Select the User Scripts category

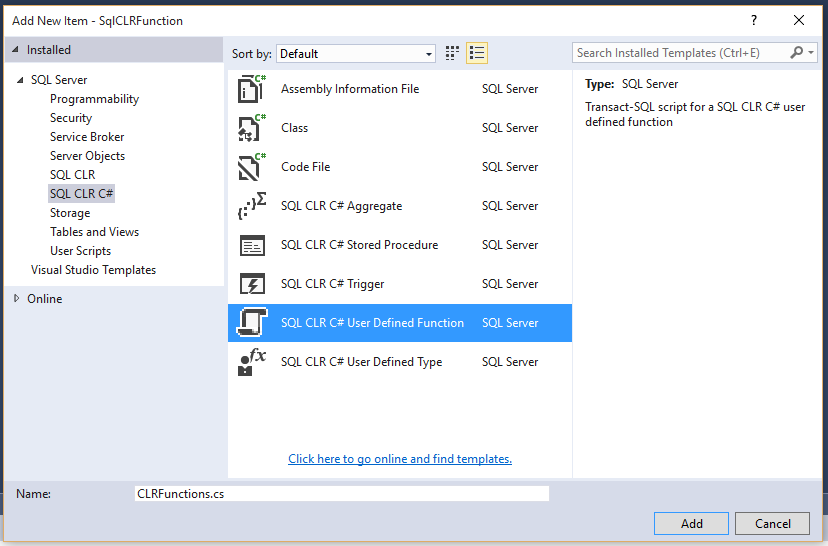click(80, 251)
